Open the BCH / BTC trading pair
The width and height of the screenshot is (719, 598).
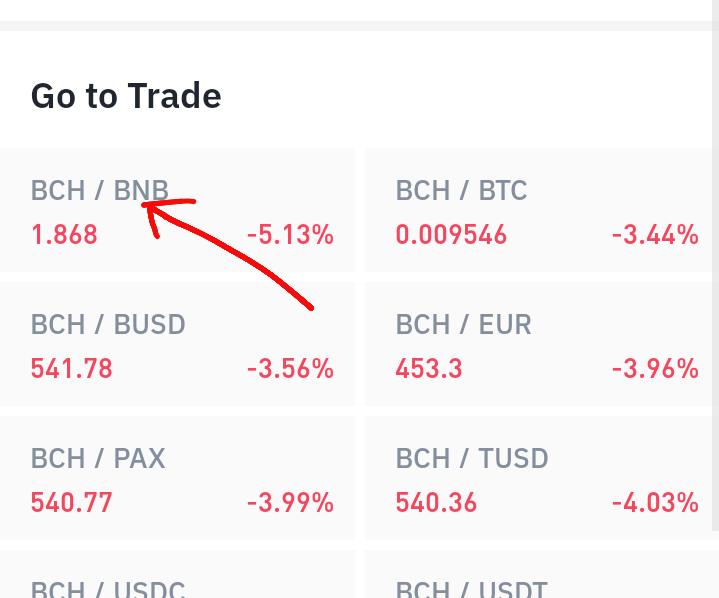(x=538, y=210)
